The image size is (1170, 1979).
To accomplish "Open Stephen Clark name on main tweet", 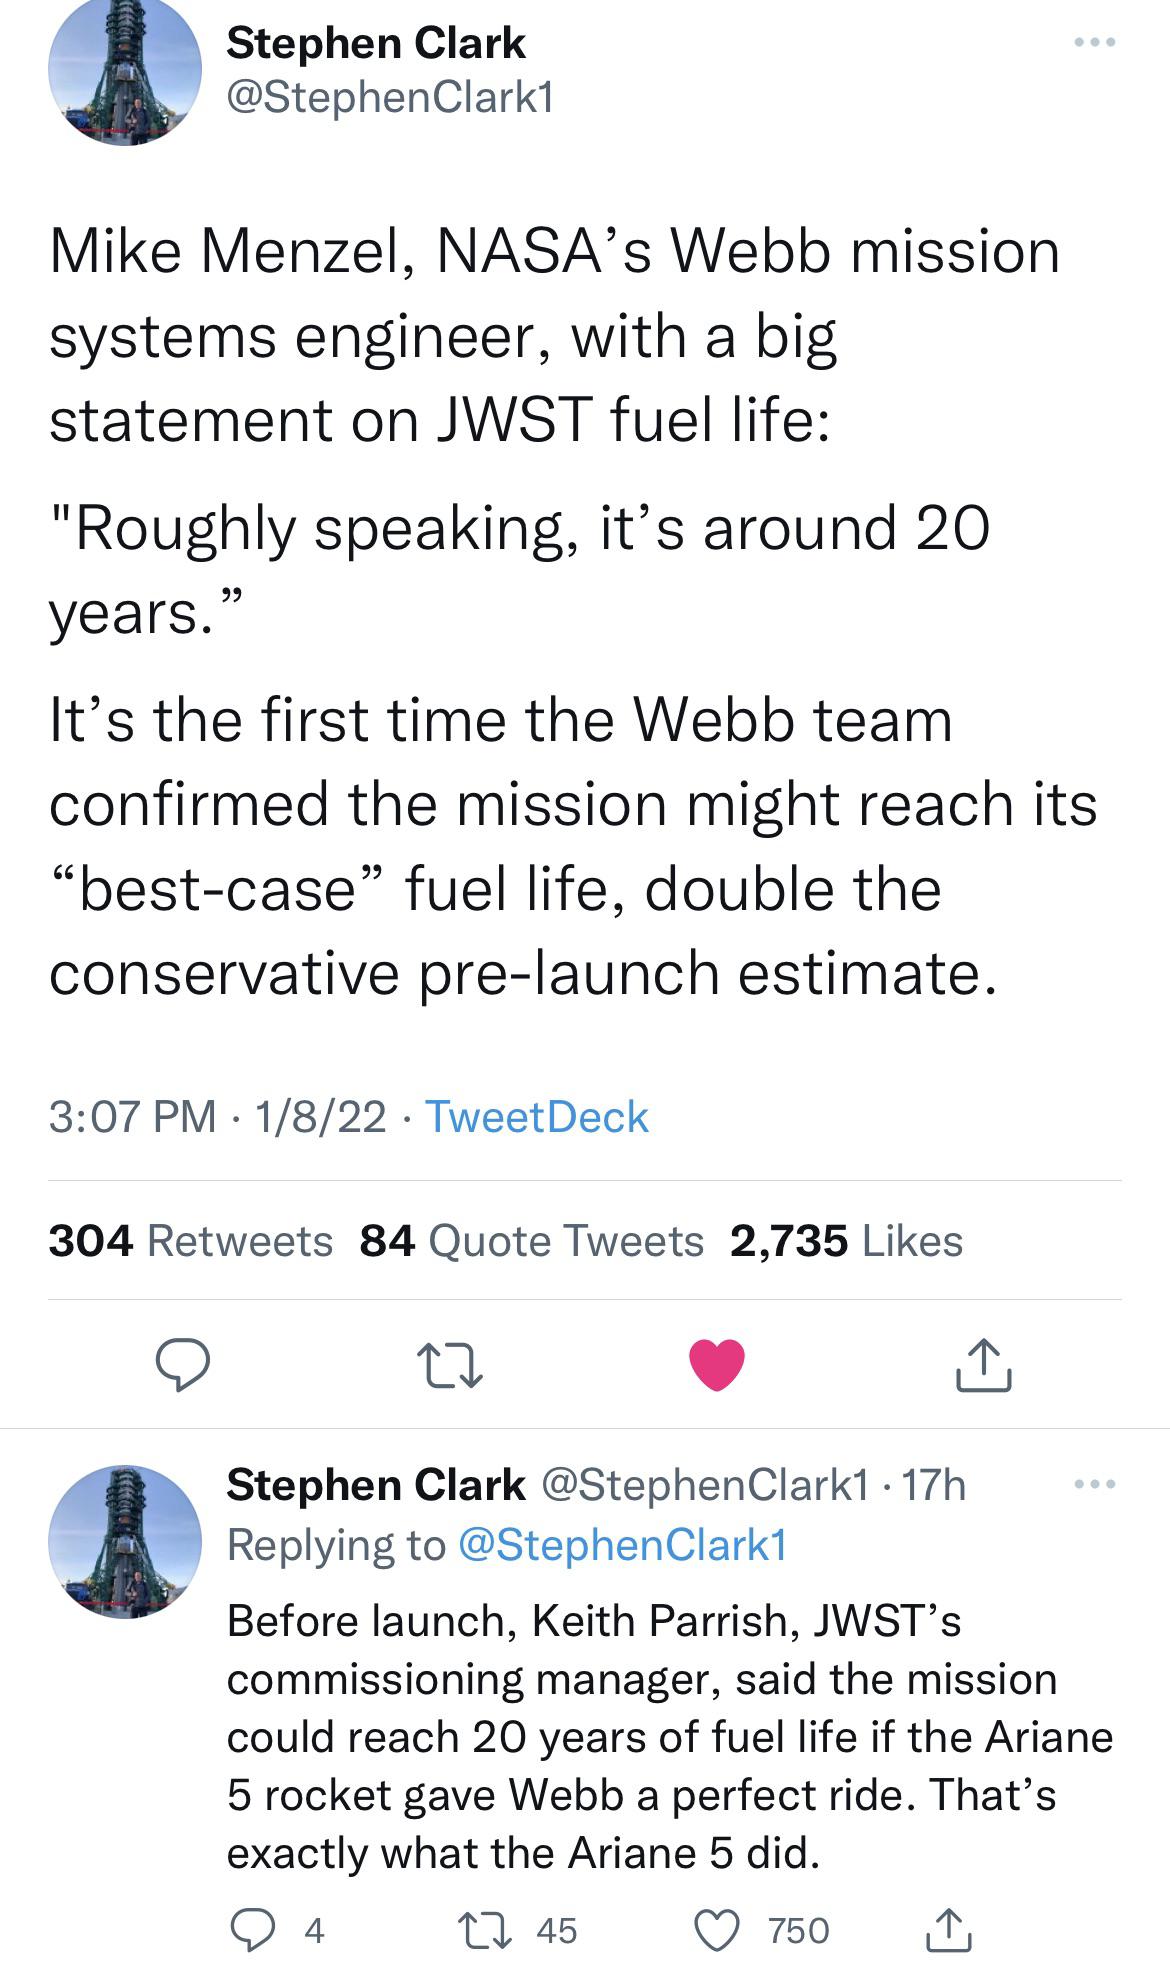I will (375, 43).
